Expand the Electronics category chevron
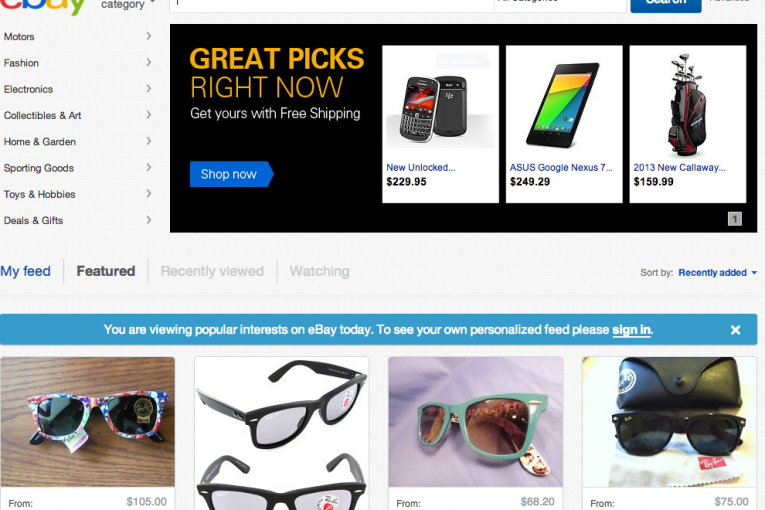765x510 pixels. click(x=149, y=89)
